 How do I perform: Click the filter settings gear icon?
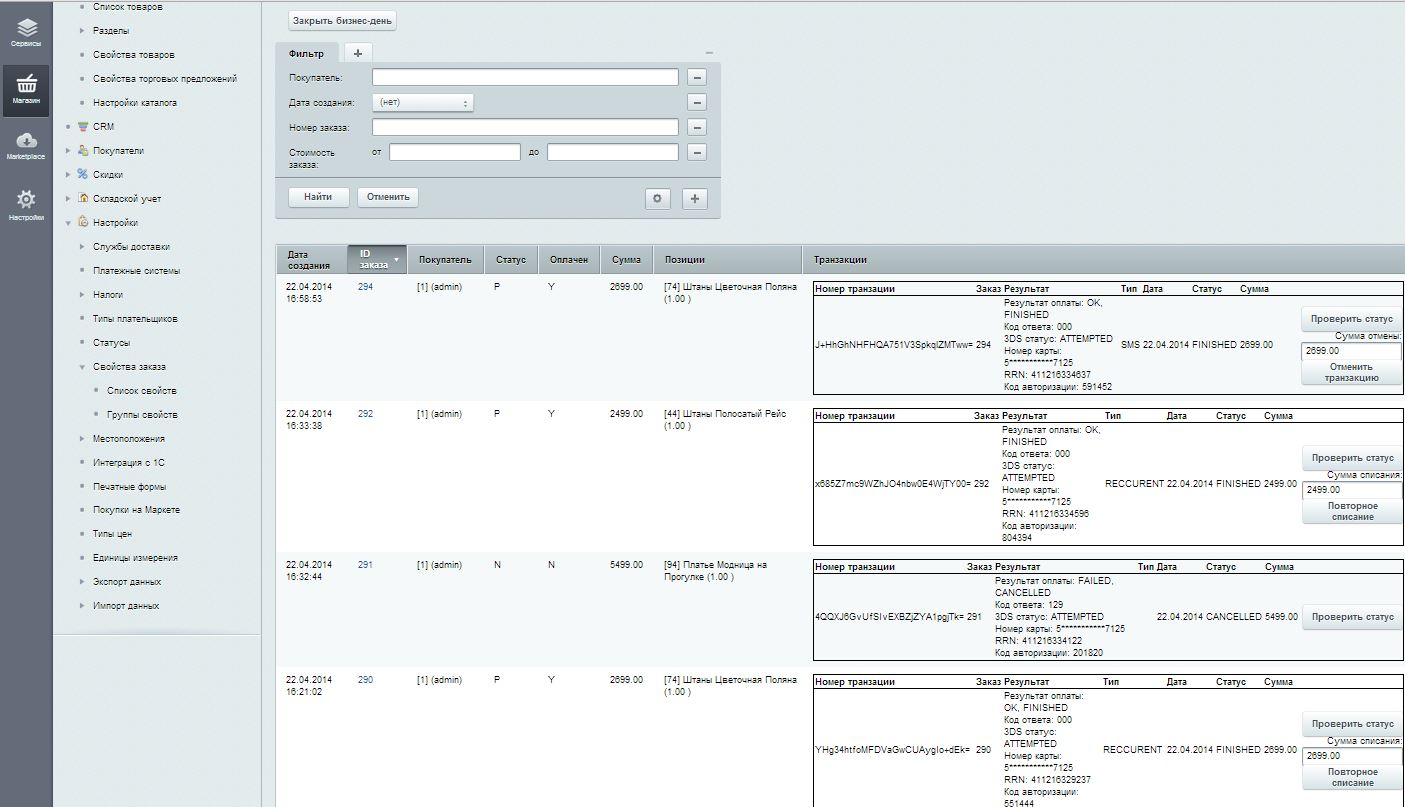(x=657, y=198)
